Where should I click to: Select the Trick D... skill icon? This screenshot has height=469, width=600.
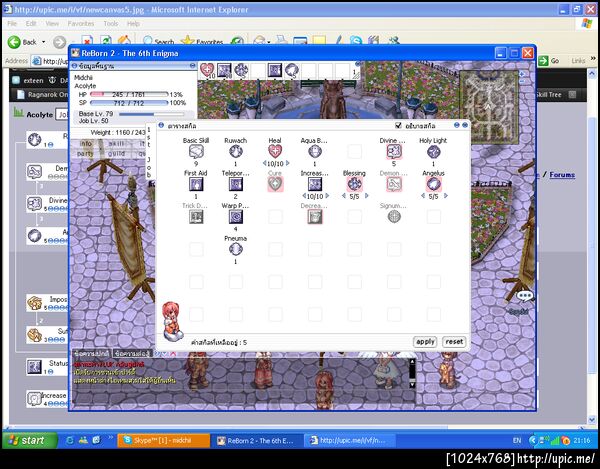[x=196, y=217]
